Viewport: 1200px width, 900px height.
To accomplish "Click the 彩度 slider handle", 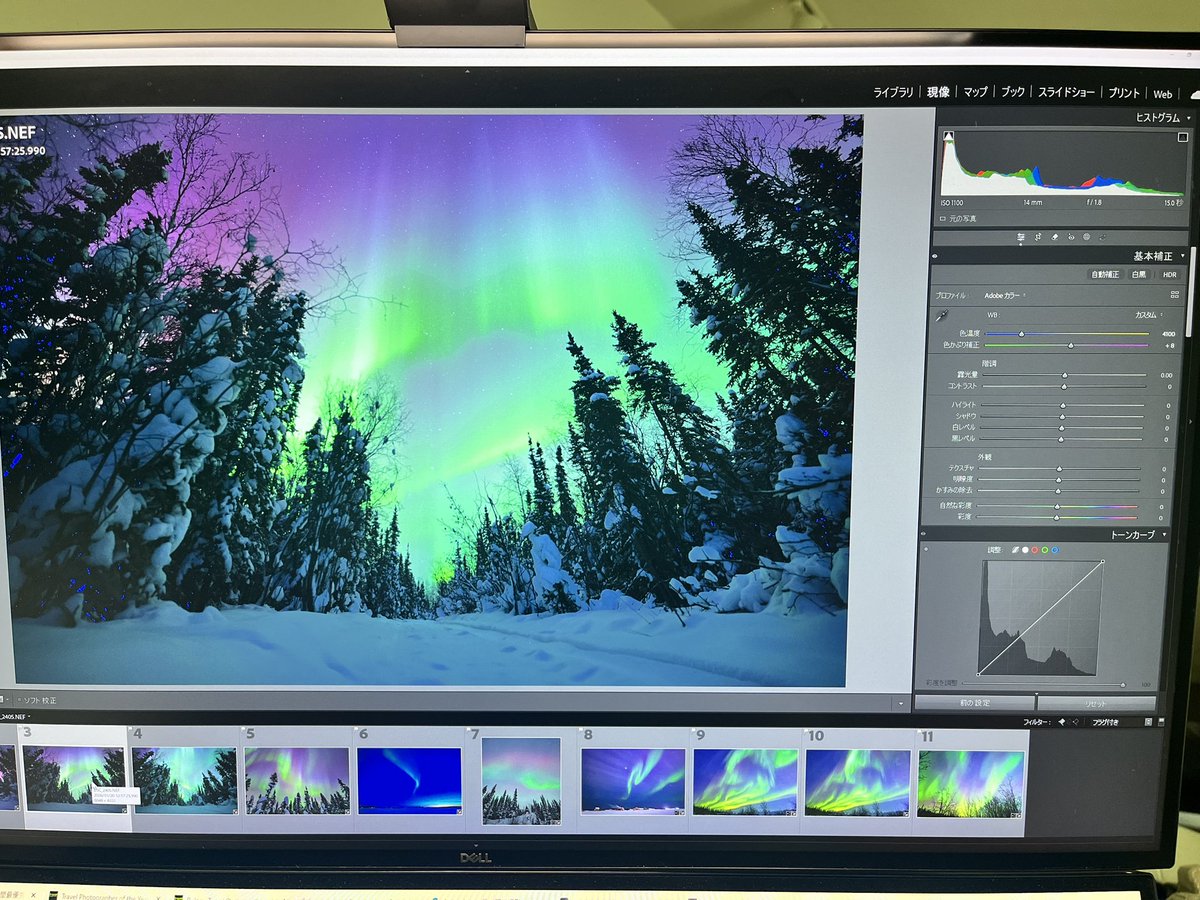I will pos(1056,517).
